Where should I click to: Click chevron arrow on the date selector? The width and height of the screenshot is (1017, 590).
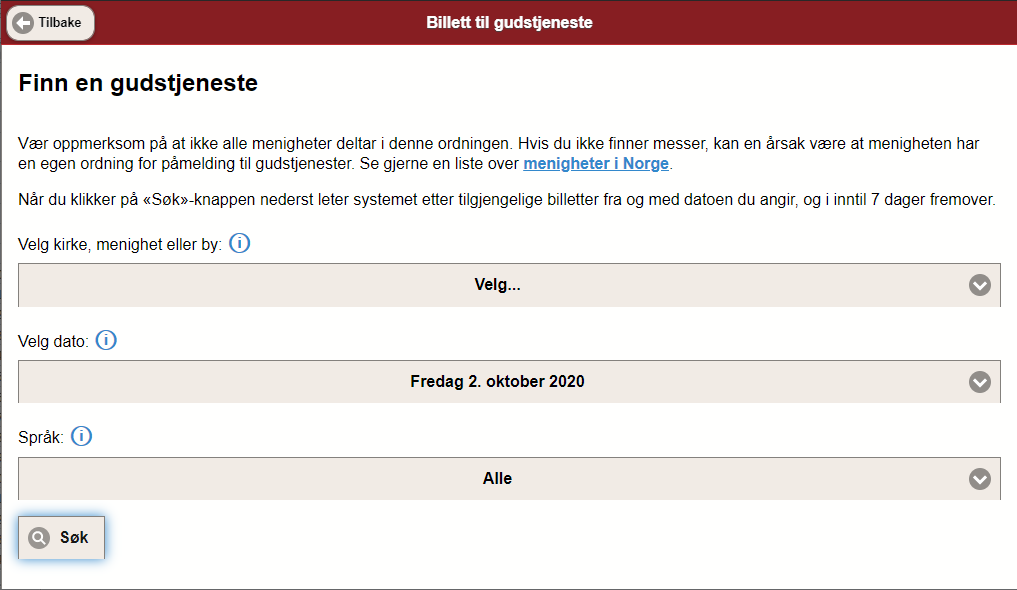979,382
